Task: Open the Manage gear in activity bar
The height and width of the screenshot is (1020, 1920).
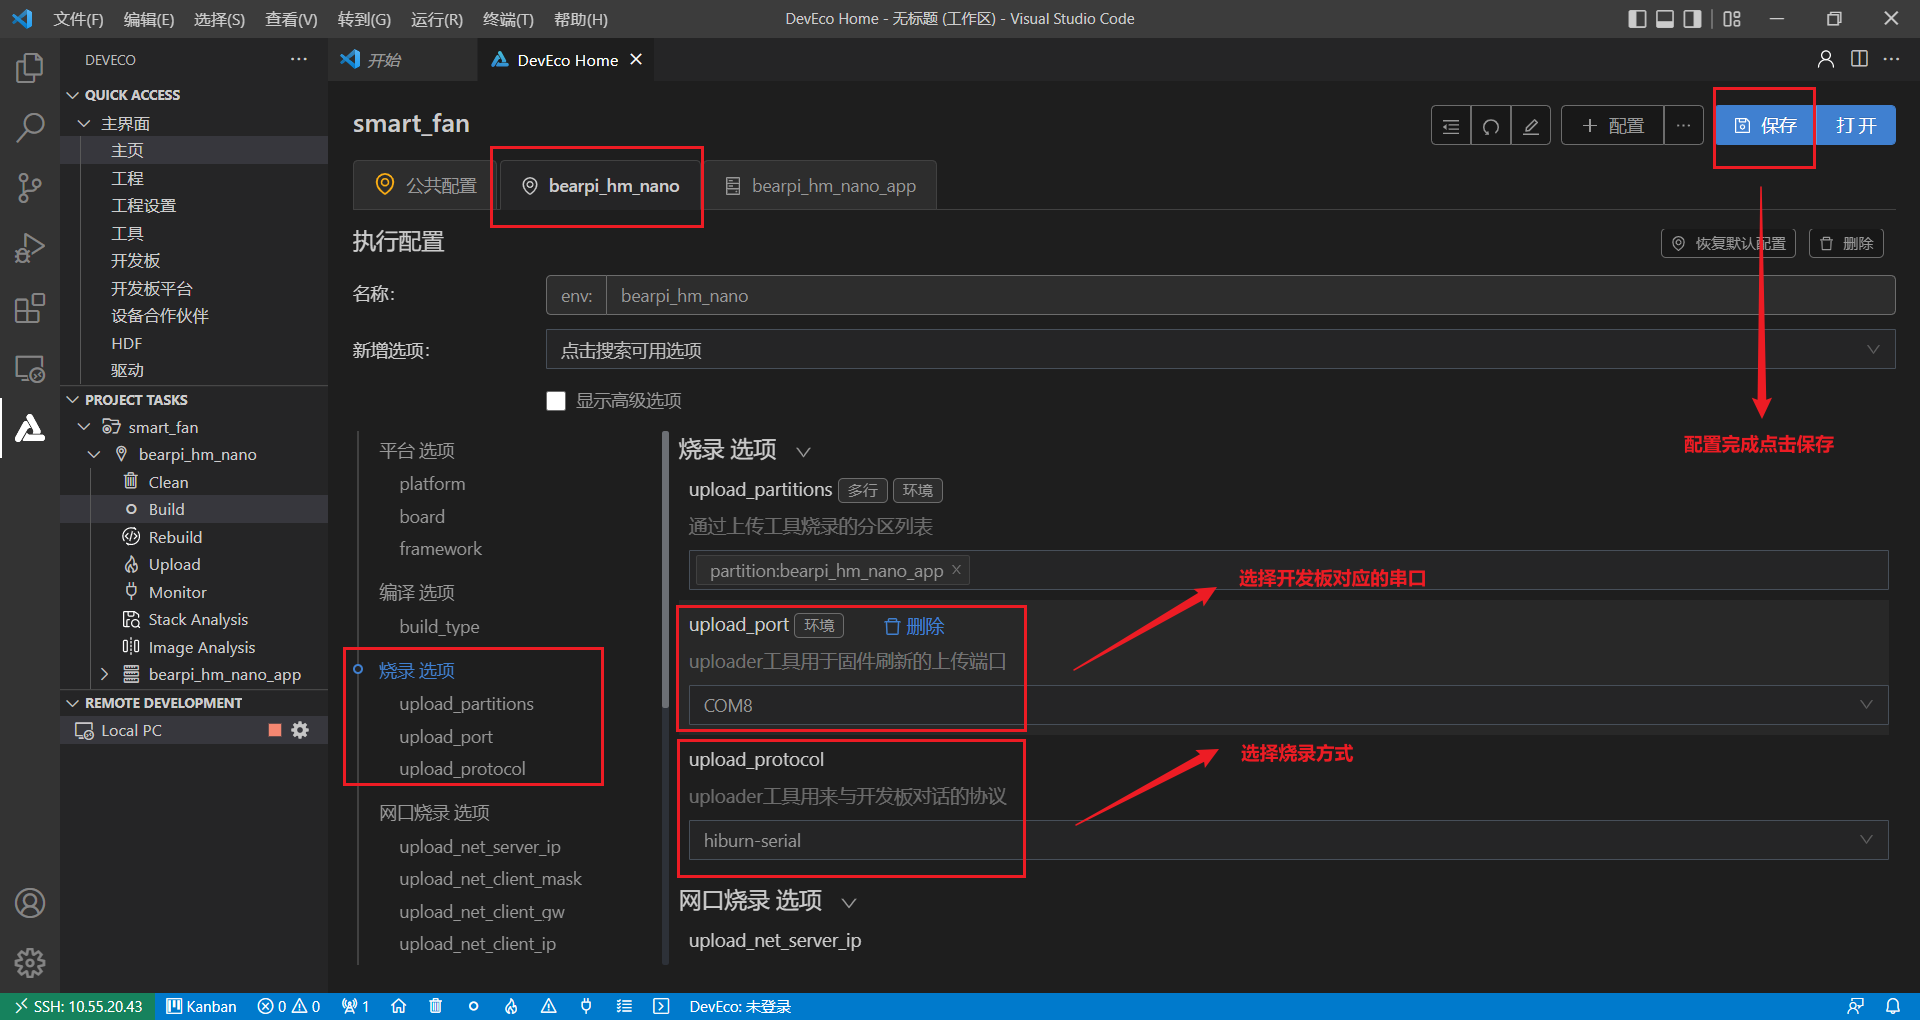Action: click(30, 963)
